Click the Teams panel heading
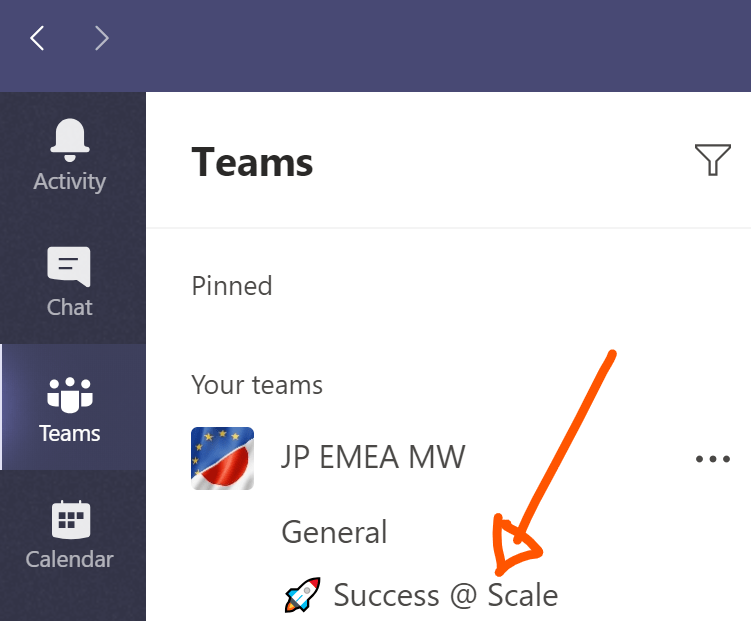Screen dimensions: 751x621 (x=252, y=162)
